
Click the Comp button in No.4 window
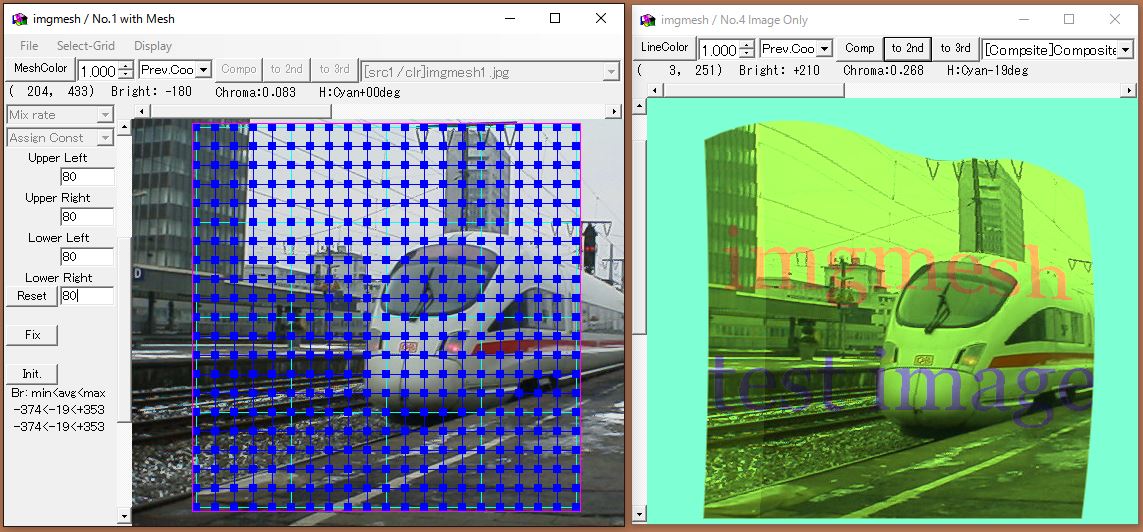pyautogui.click(x=859, y=48)
